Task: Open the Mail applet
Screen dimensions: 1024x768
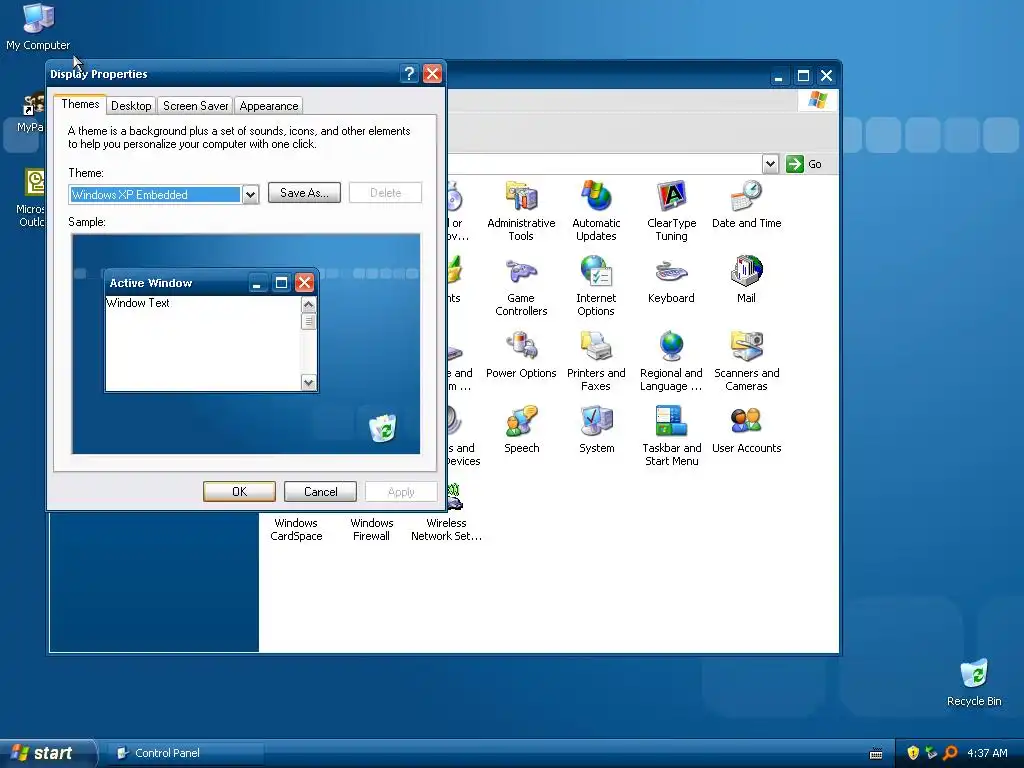Action: point(746,279)
